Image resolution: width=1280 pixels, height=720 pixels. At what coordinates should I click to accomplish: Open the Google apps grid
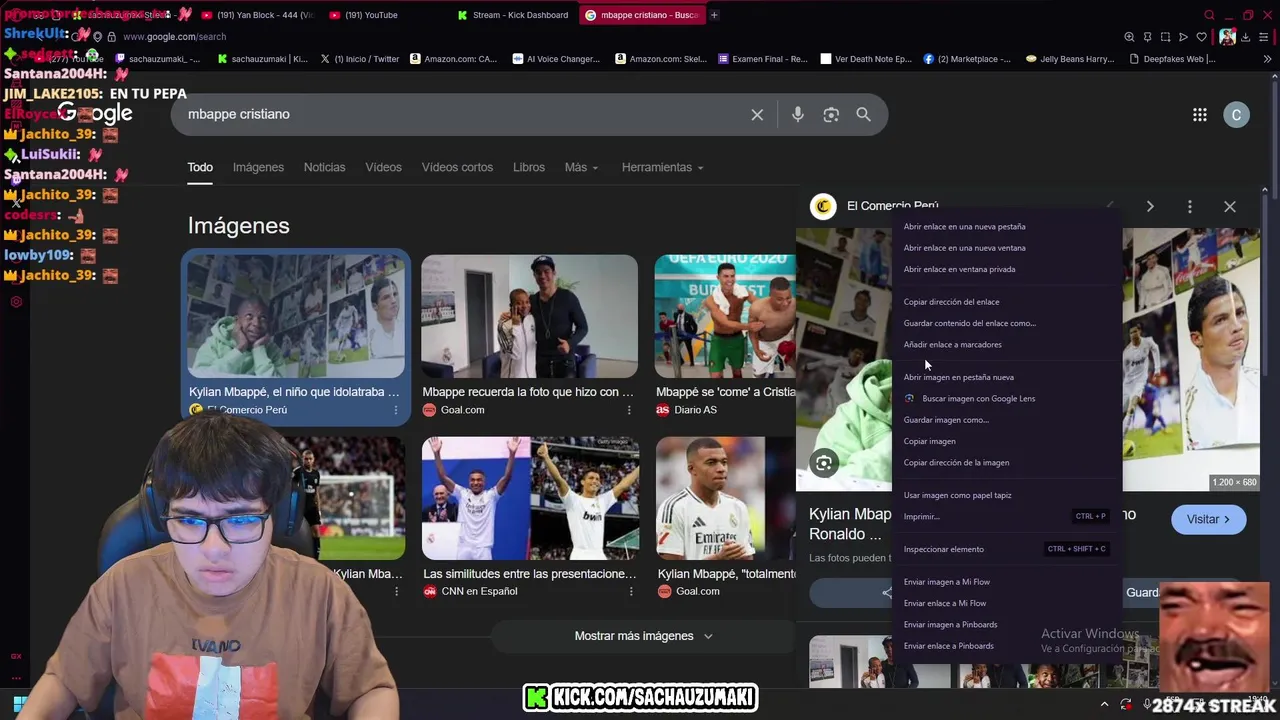(1200, 115)
